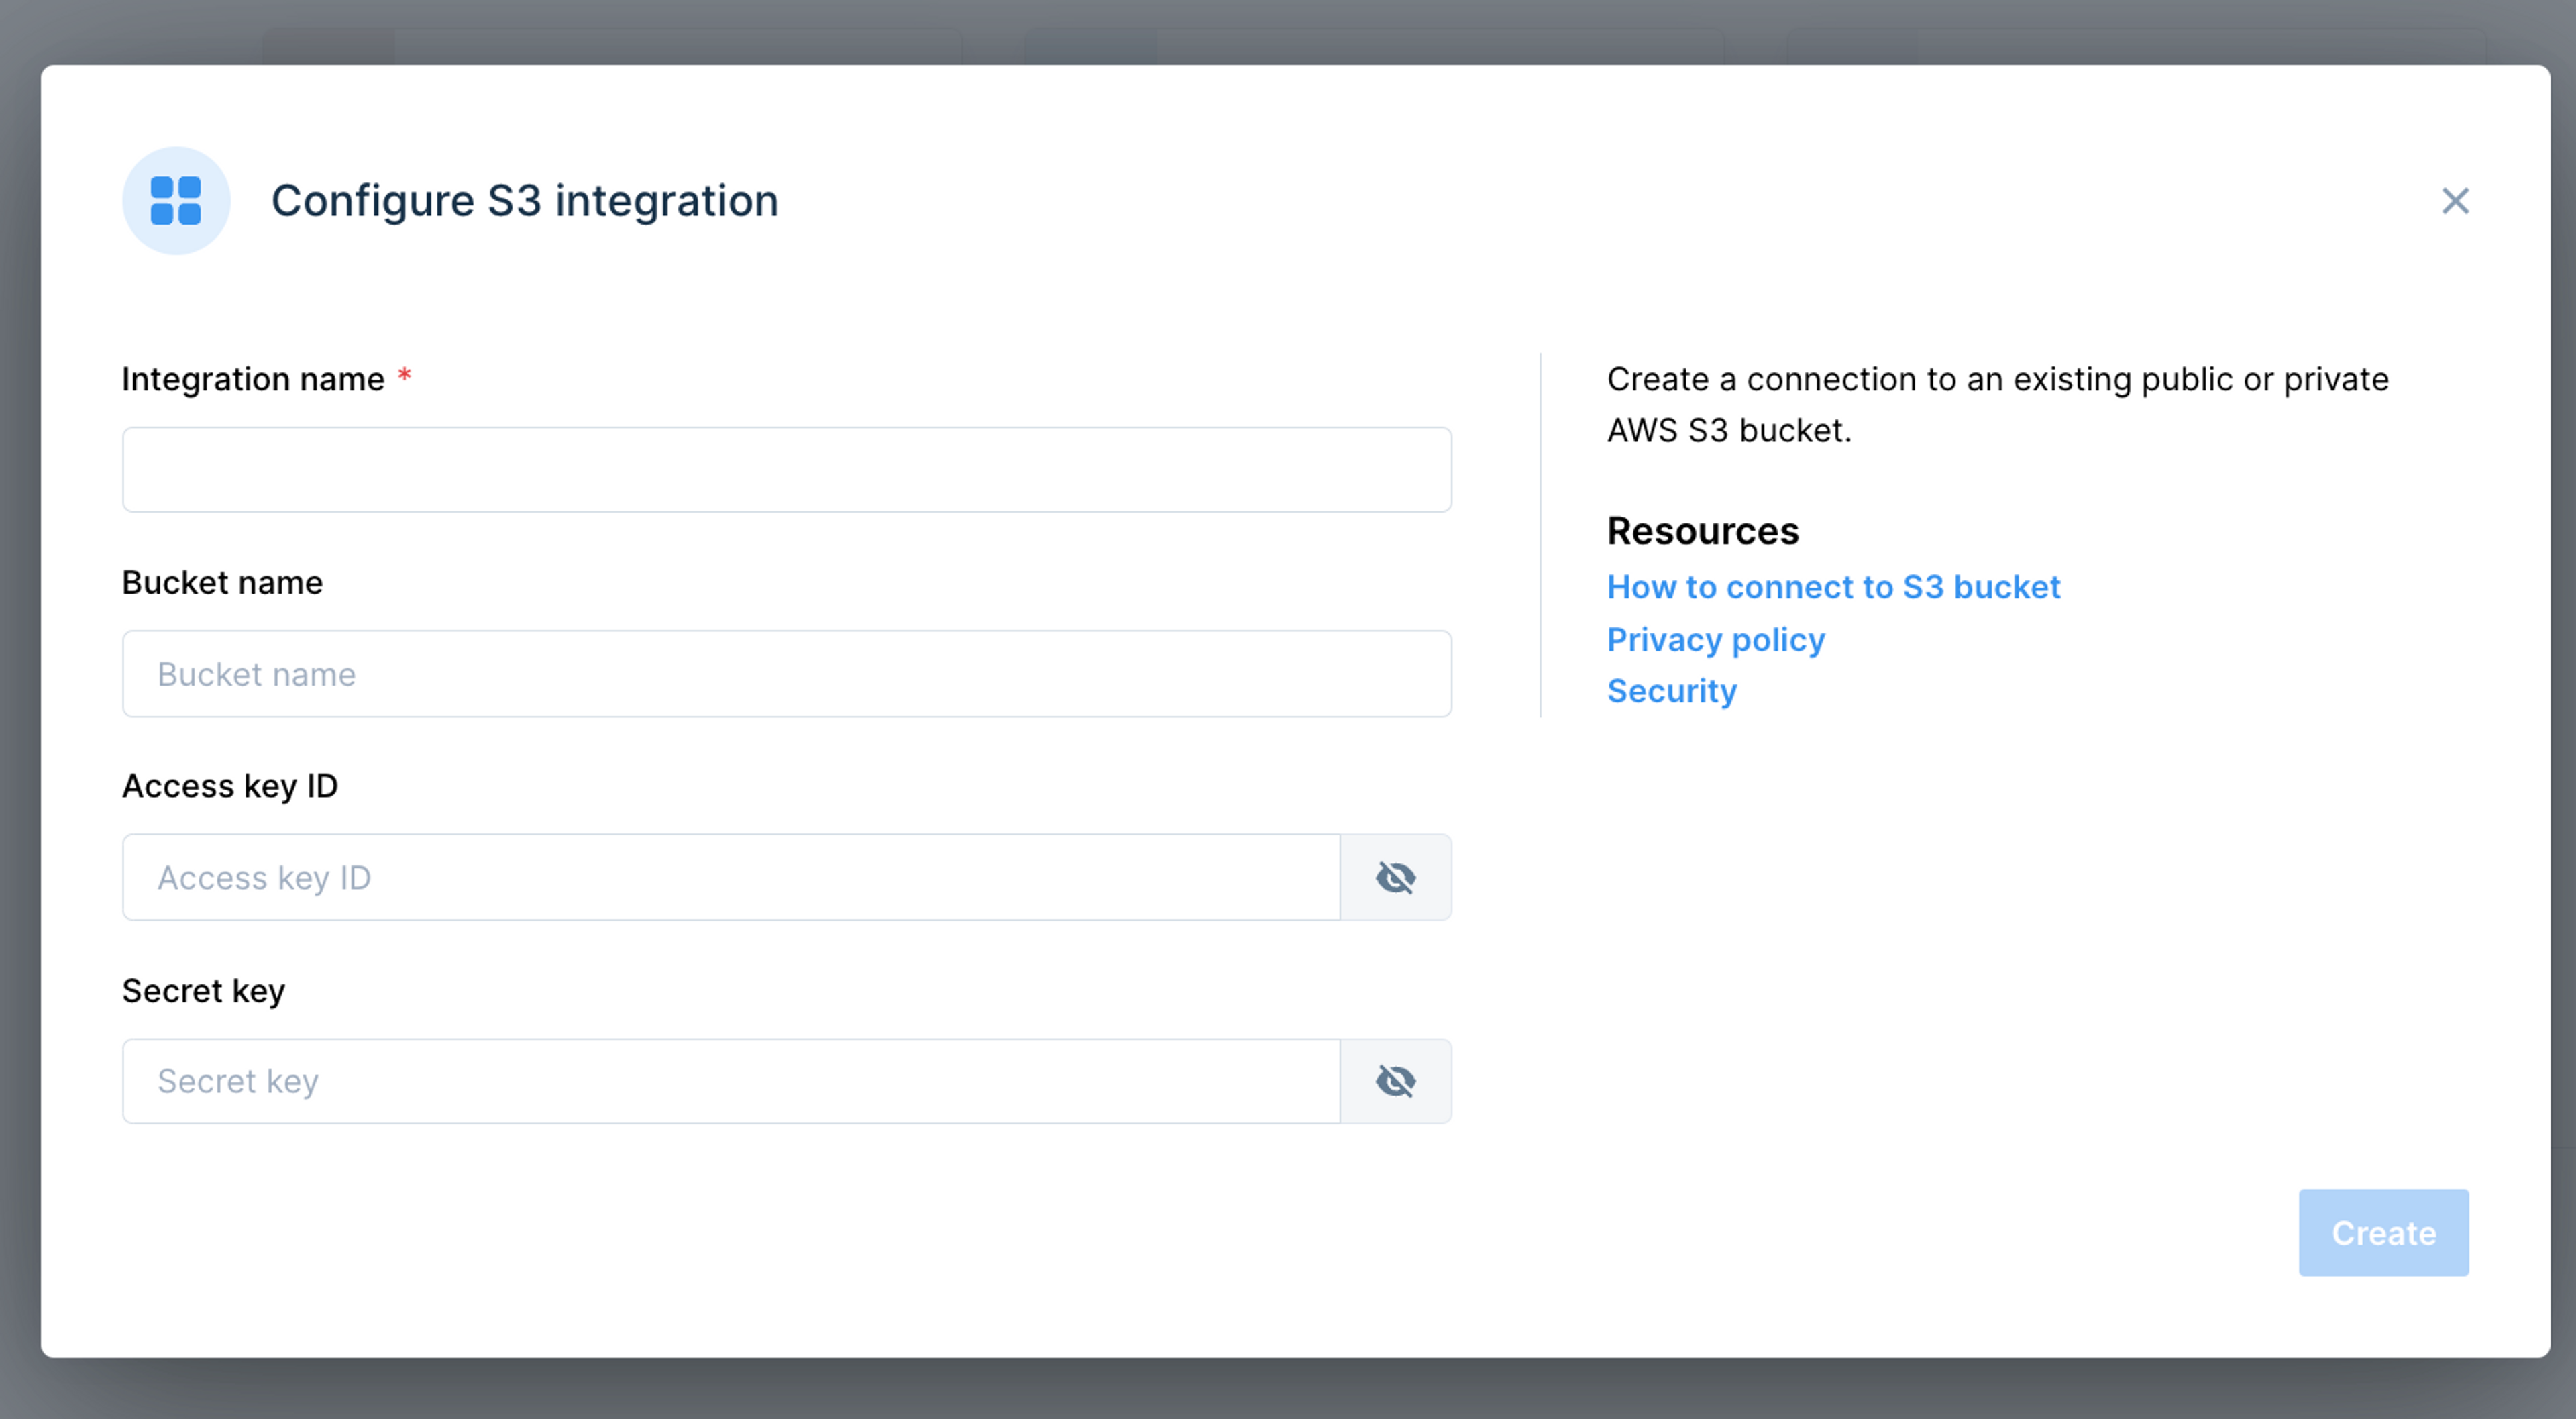
Task: Click the Configure S3 integration title
Action: click(525, 201)
